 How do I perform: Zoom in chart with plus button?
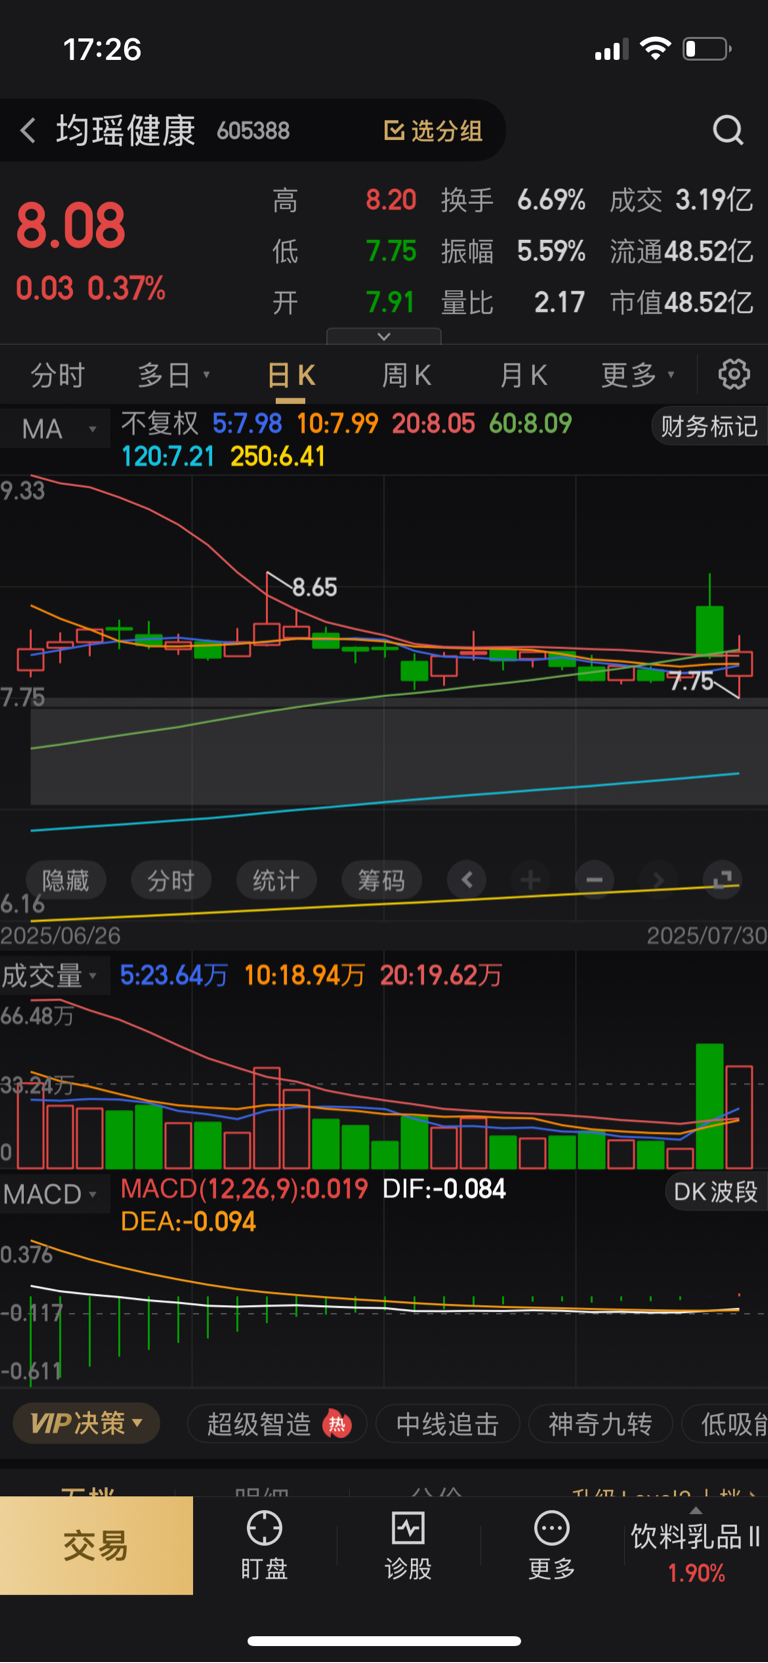click(x=531, y=880)
